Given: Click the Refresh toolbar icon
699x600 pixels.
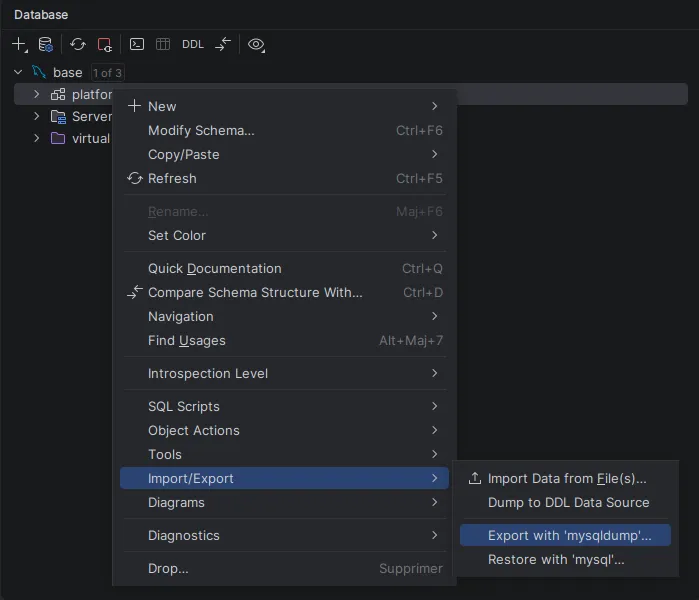Looking at the screenshot, I should coord(78,45).
